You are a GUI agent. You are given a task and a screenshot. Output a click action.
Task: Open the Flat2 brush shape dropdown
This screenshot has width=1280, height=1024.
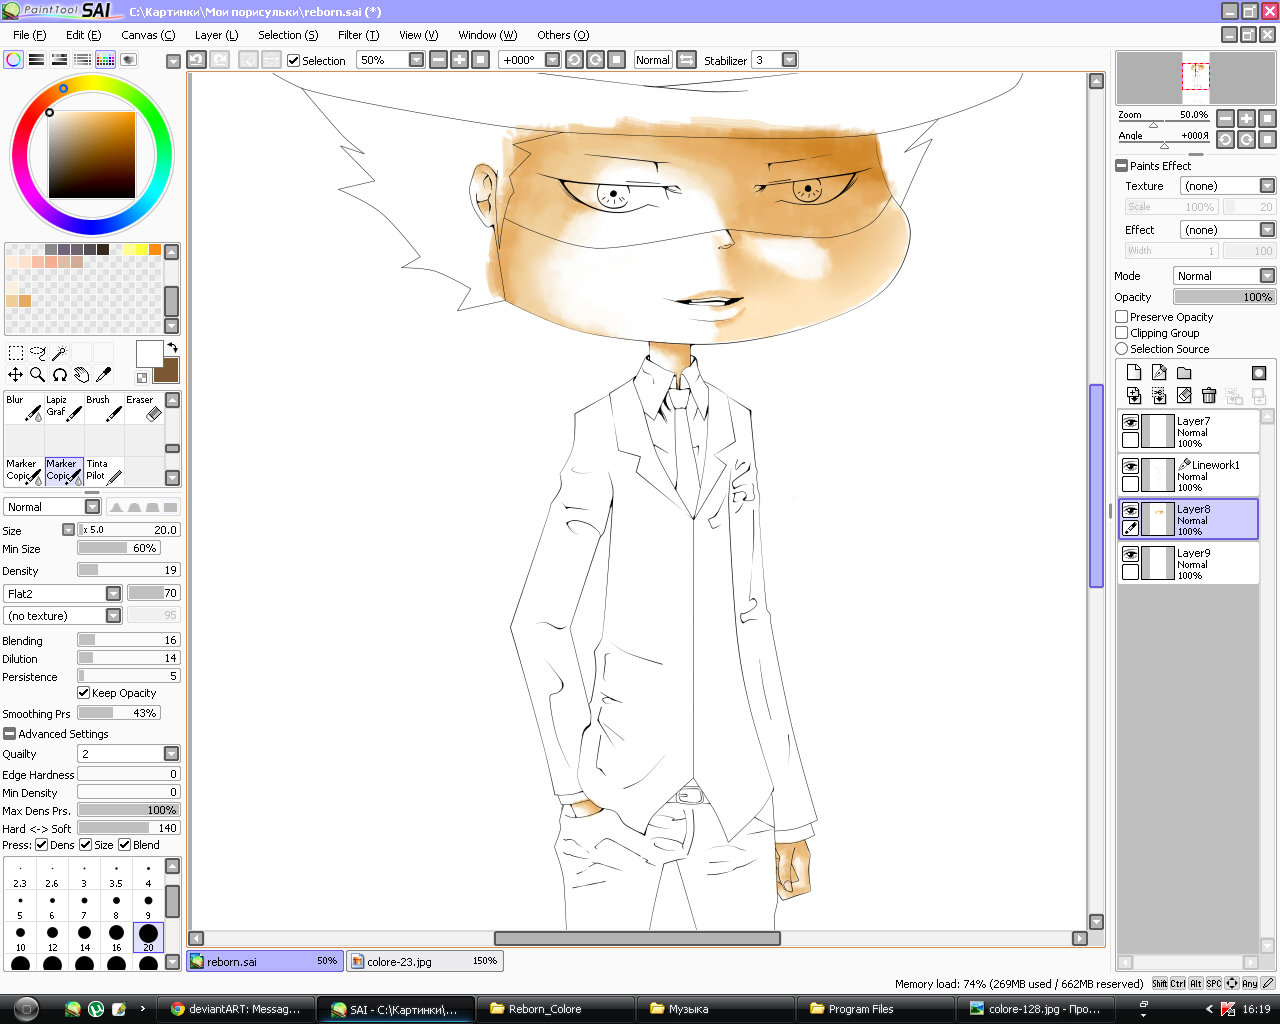[113, 593]
